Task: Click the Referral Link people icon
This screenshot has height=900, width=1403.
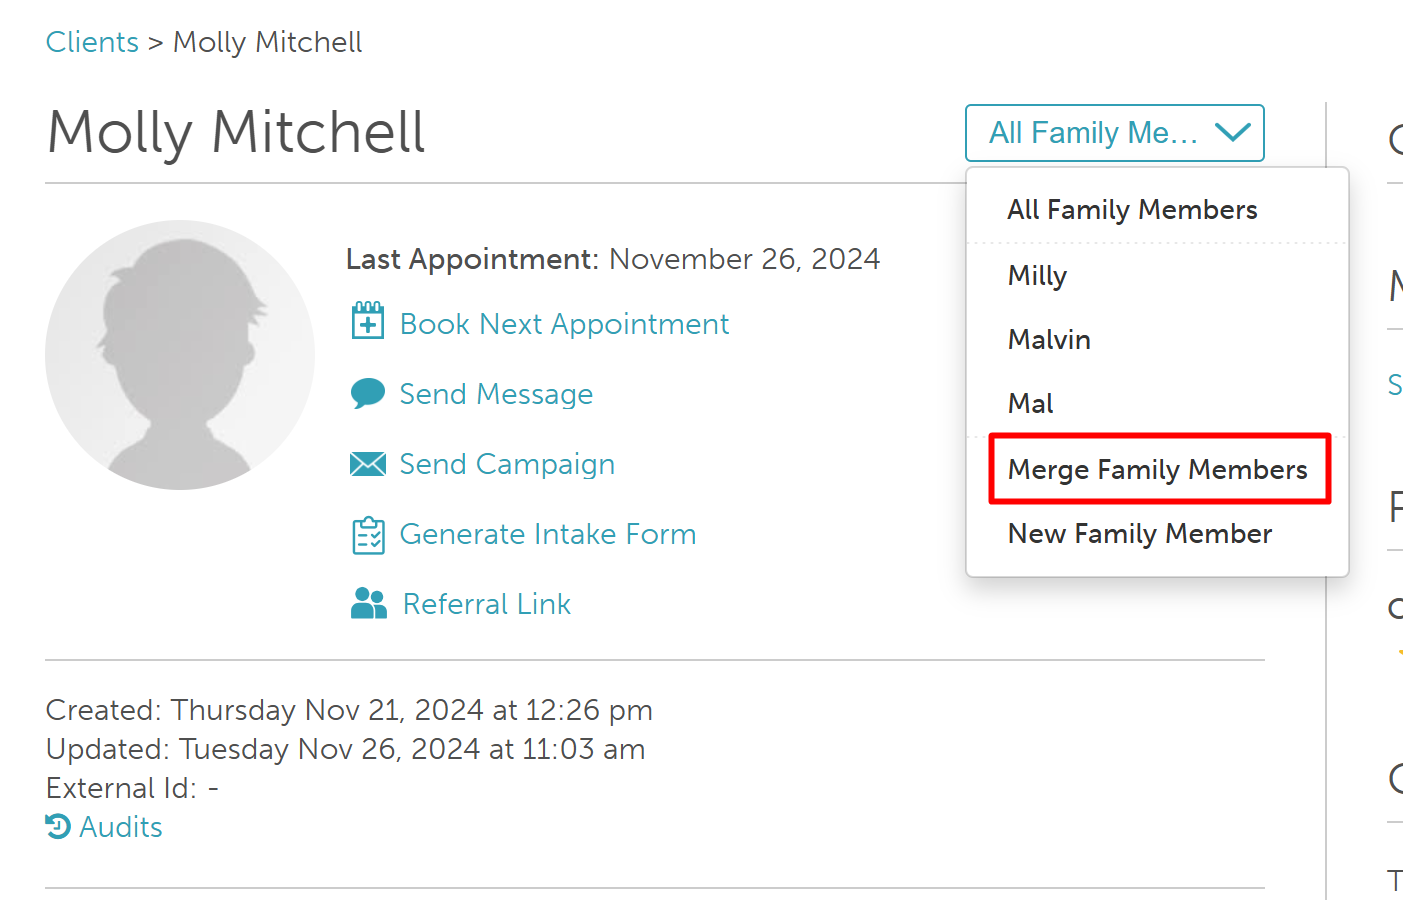Action: coord(368,603)
